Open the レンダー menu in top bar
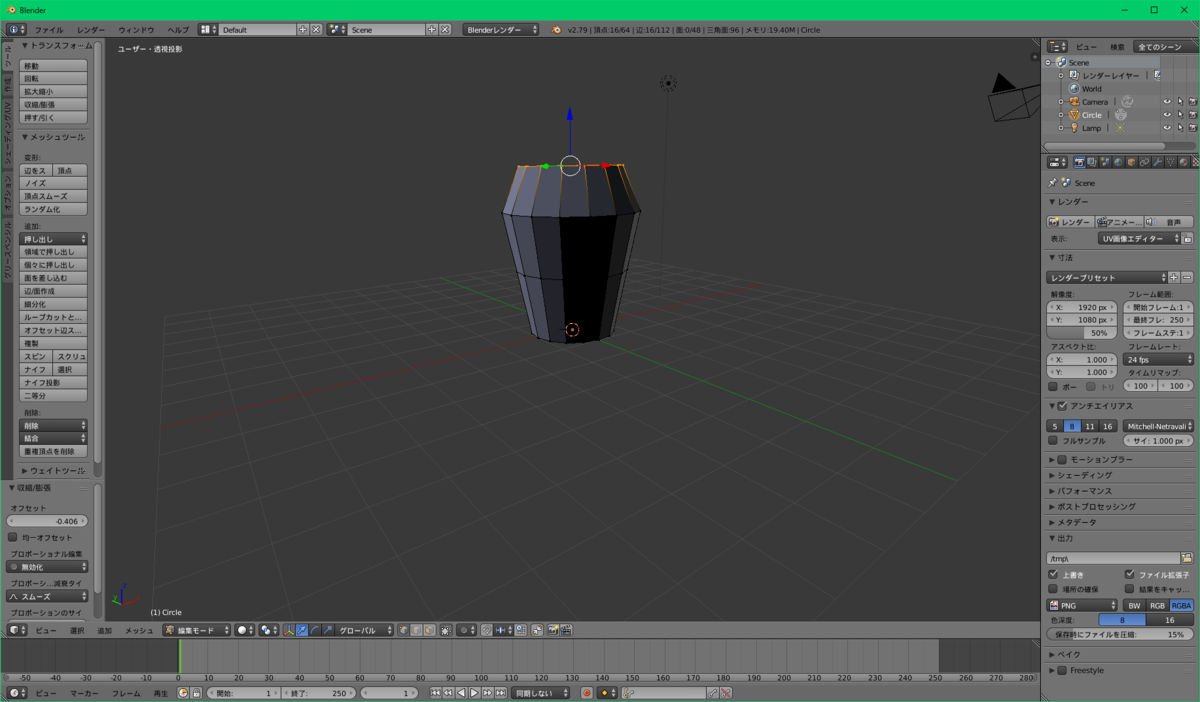 coord(90,30)
